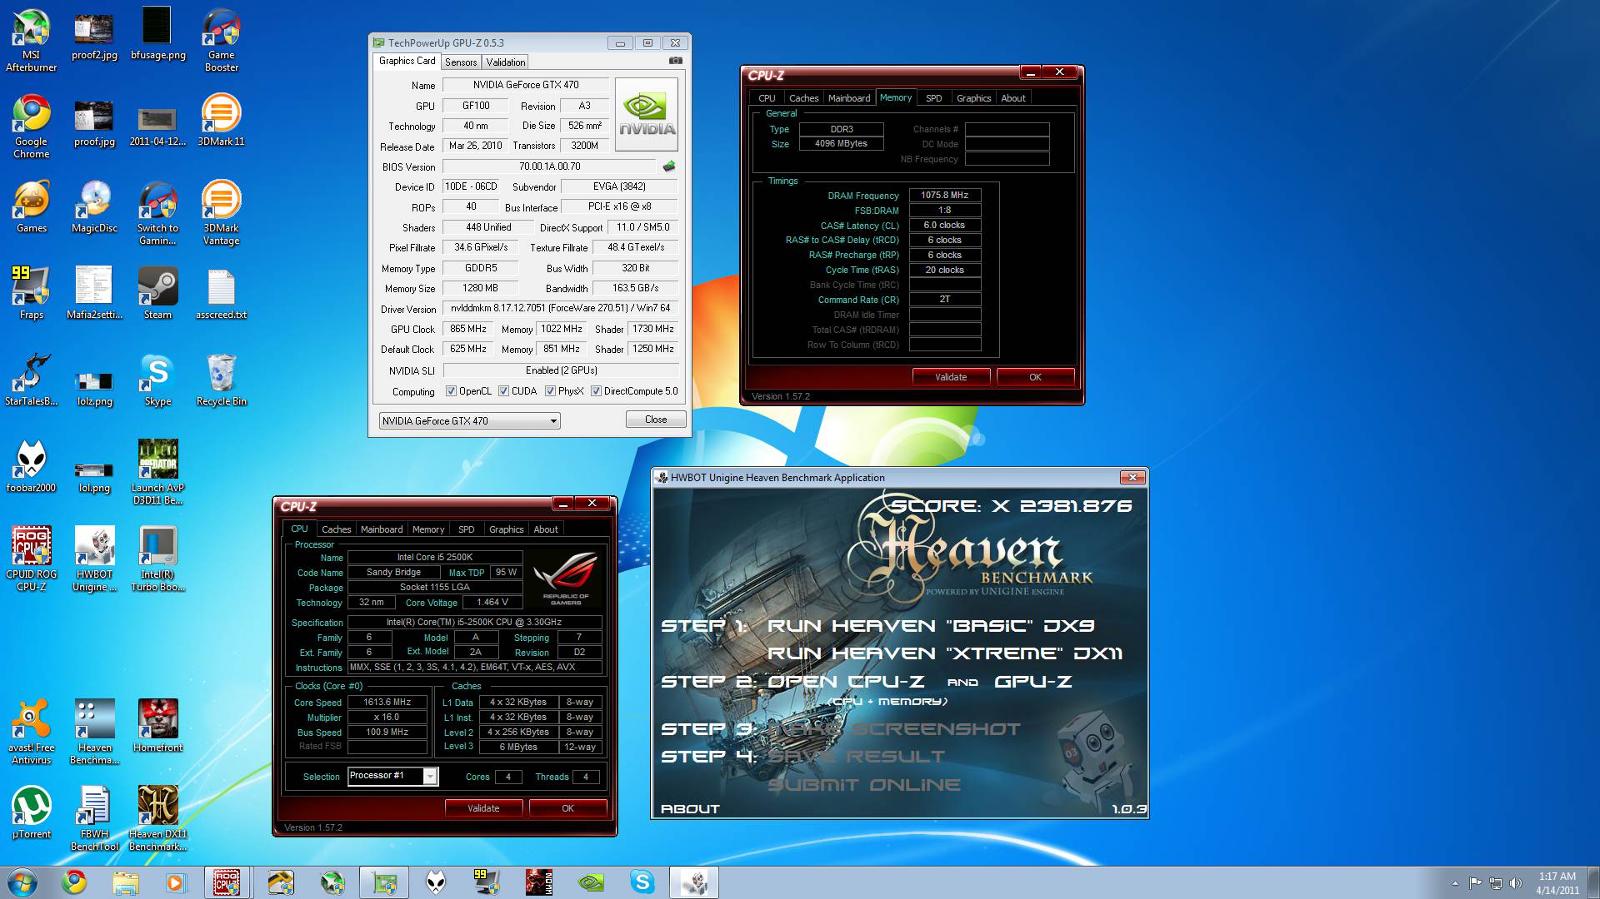
Task: Click SUBMIT ONLINE in Heaven benchmark
Action: (x=864, y=785)
